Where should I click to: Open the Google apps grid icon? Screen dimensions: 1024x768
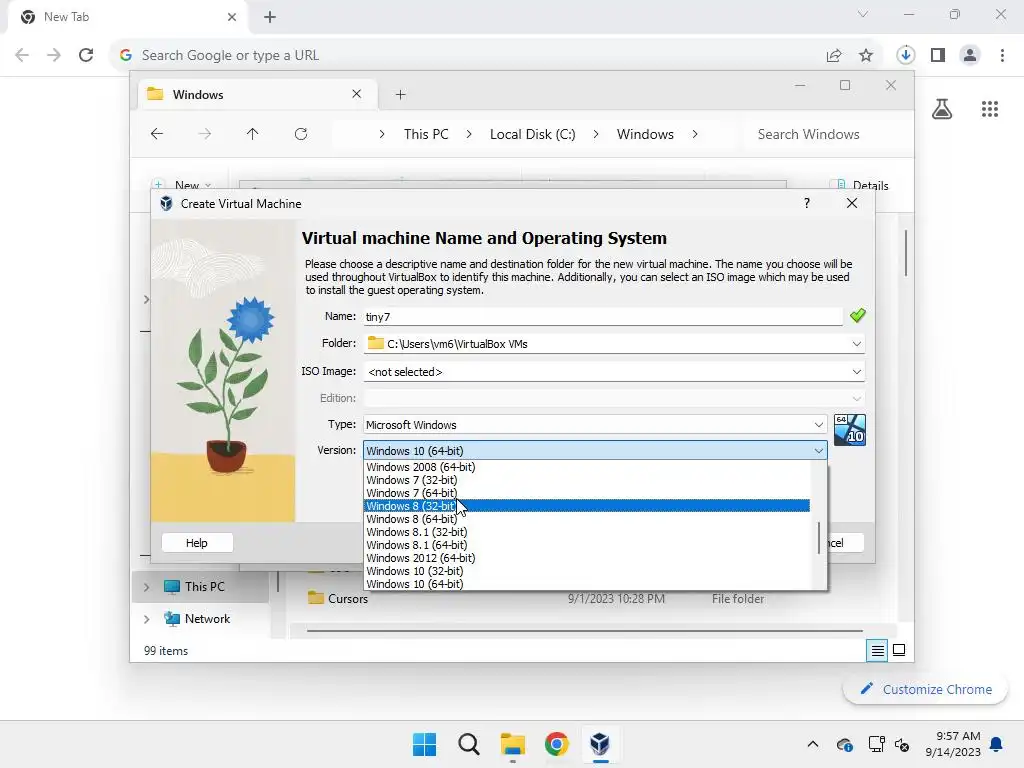990,109
